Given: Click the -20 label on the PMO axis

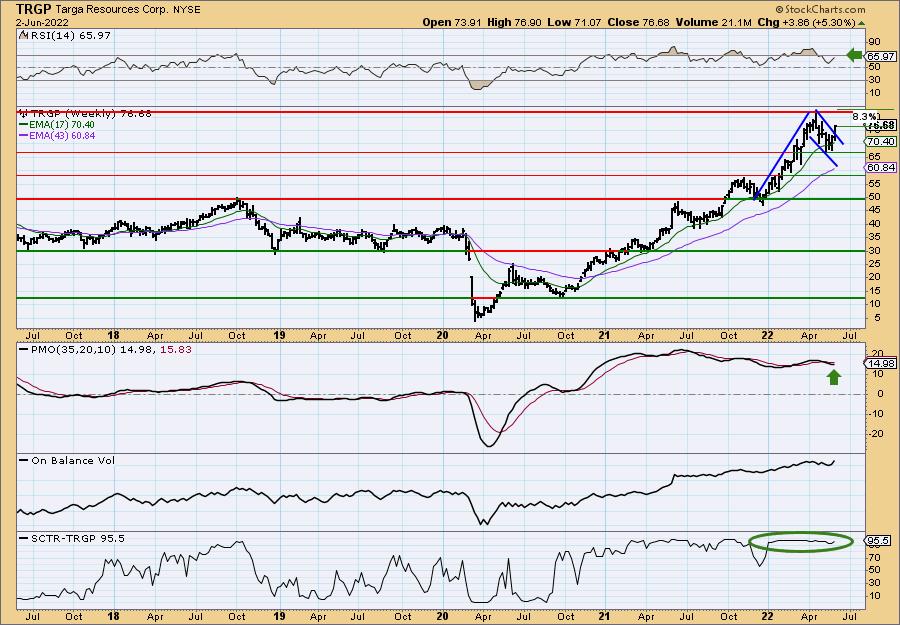Looking at the screenshot, I should 877,434.
